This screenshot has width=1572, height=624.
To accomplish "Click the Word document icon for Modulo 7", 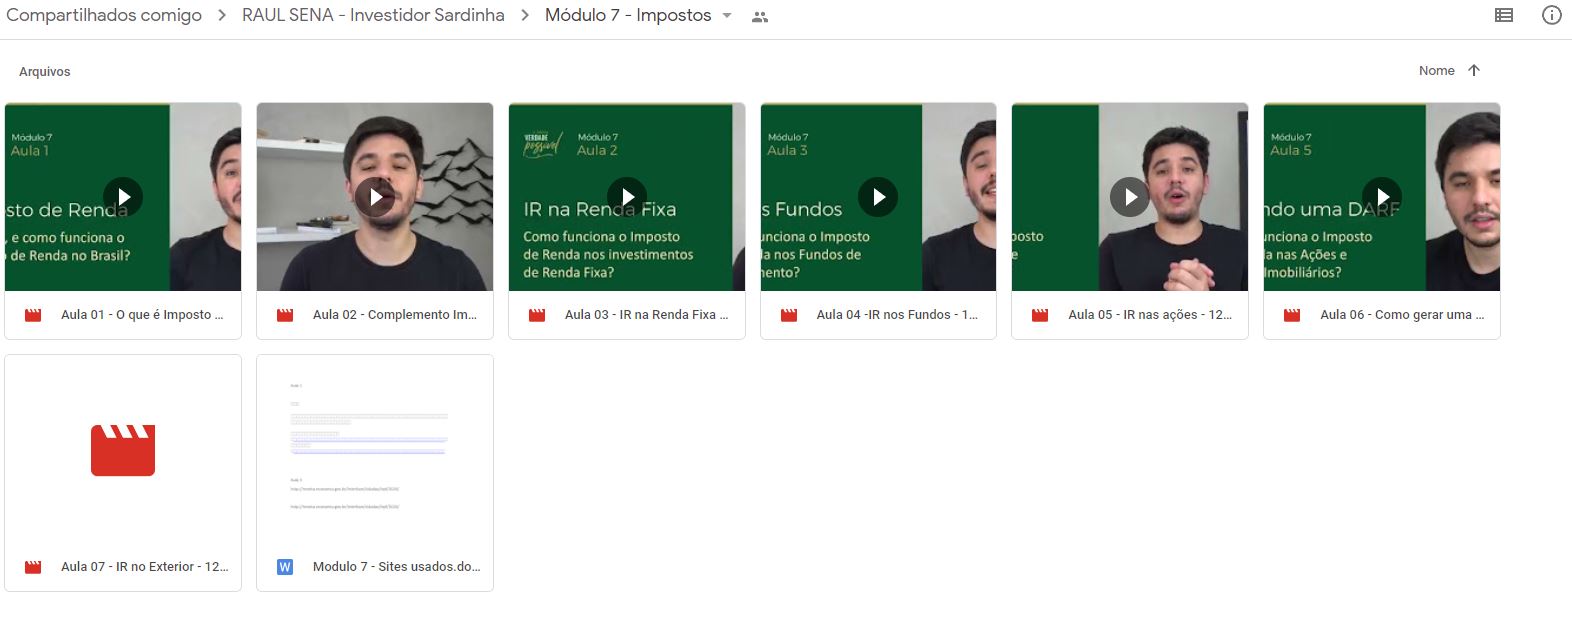I will pyautogui.click(x=285, y=567).
